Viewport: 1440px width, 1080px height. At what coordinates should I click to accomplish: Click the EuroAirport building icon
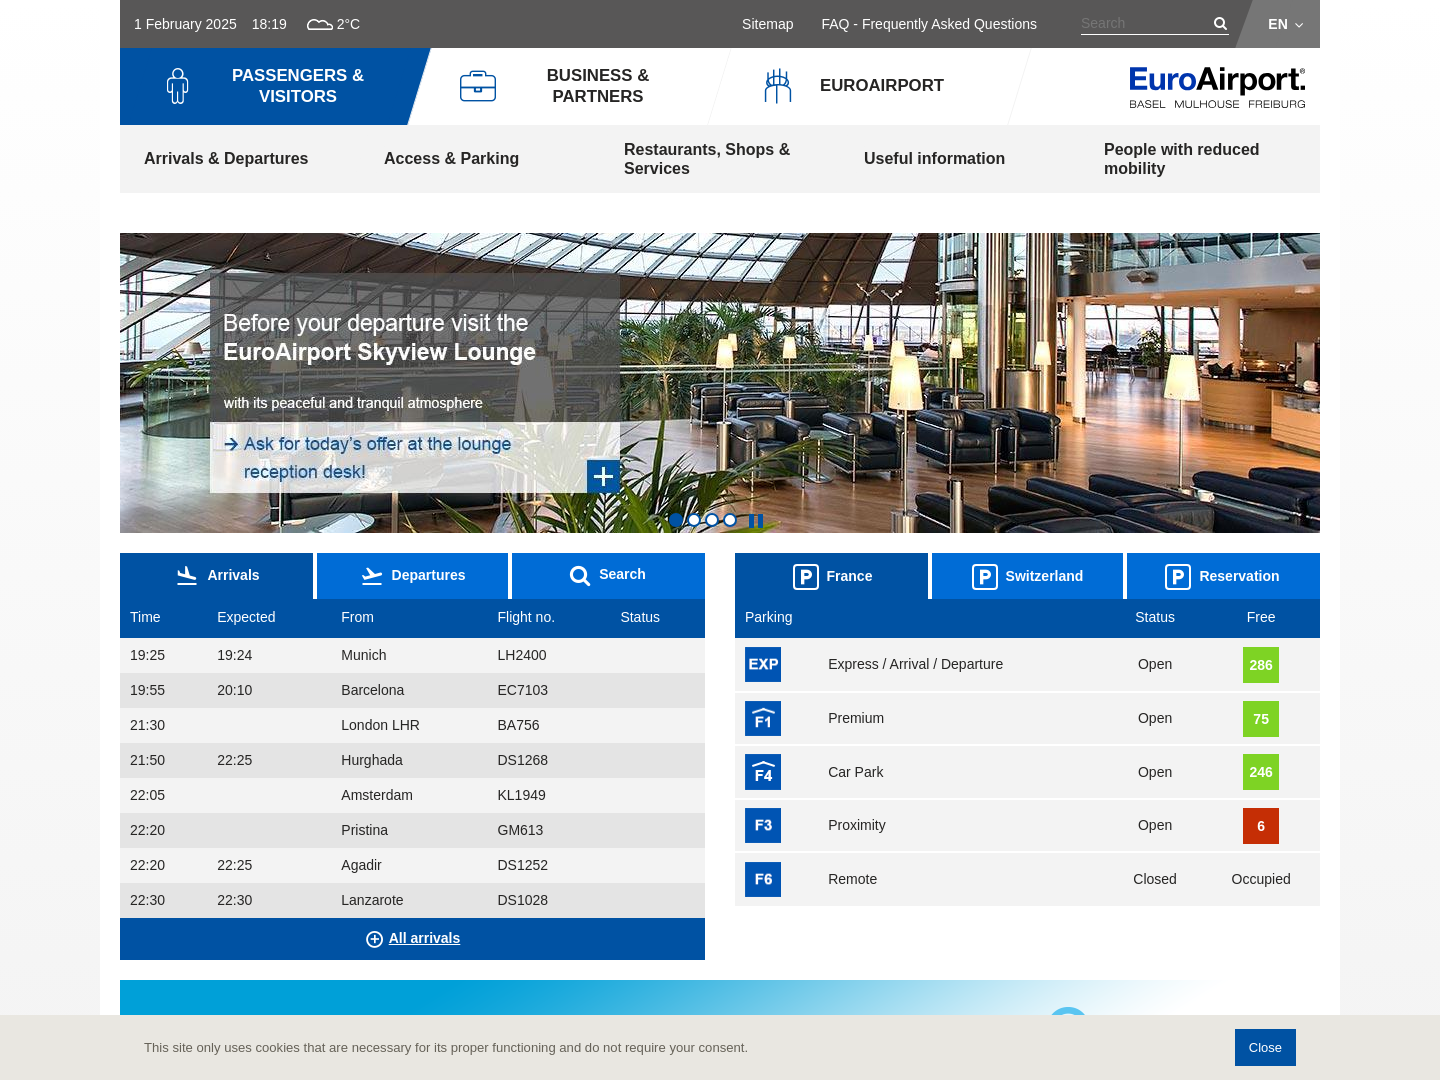tap(778, 86)
